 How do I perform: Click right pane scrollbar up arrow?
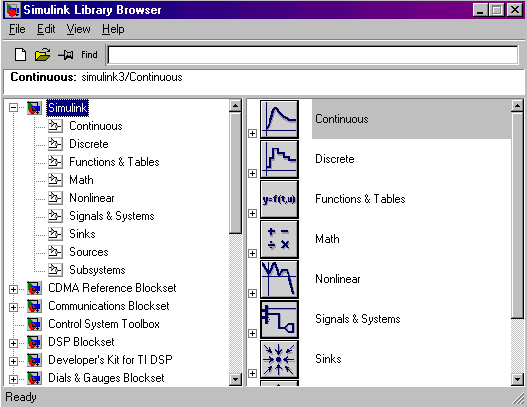[517, 106]
